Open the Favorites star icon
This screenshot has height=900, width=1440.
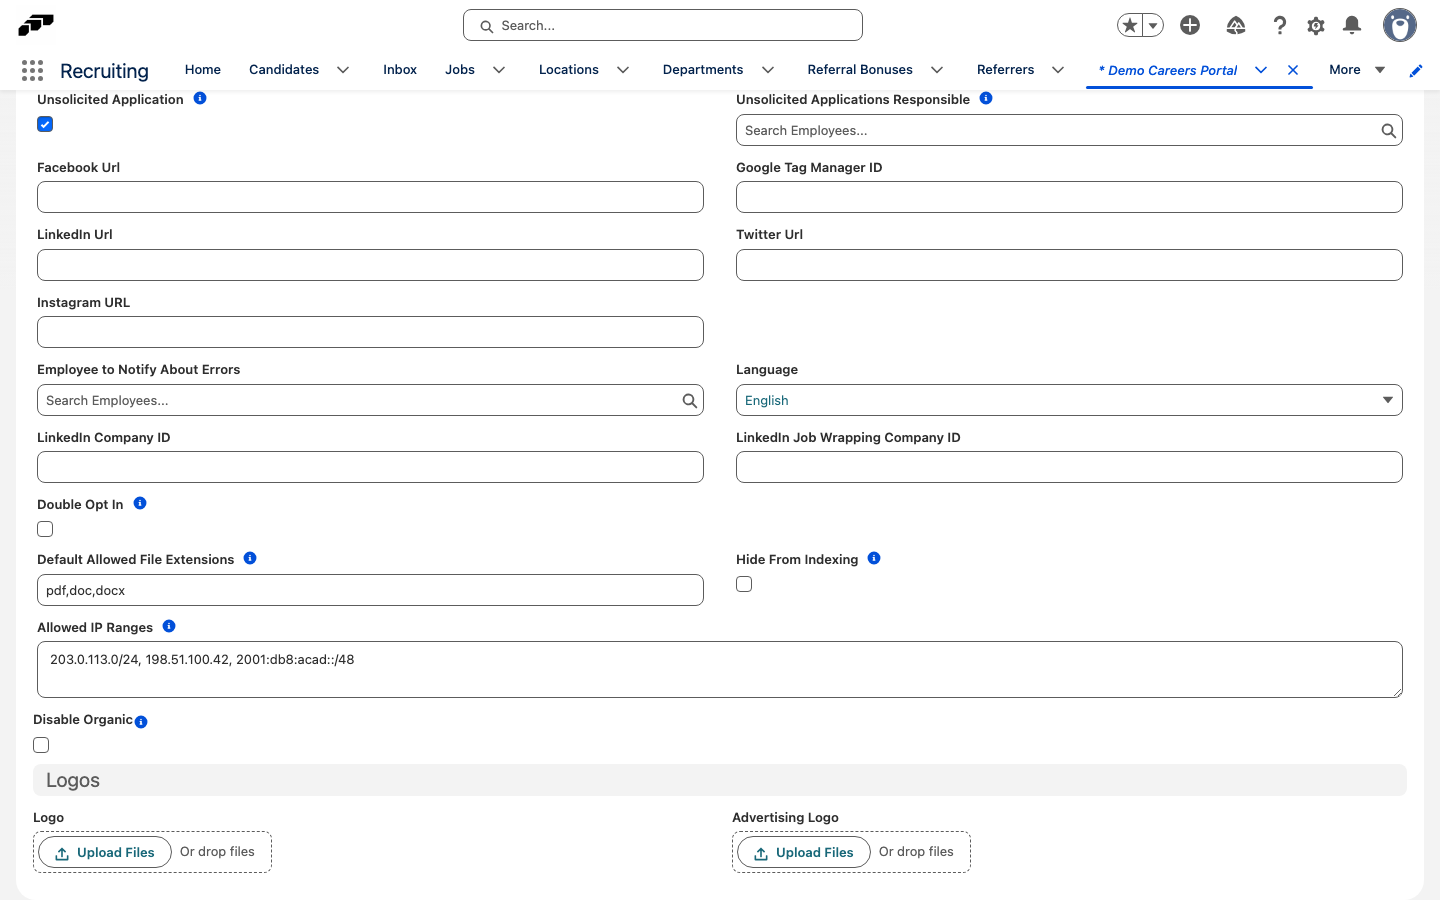click(x=1130, y=25)
